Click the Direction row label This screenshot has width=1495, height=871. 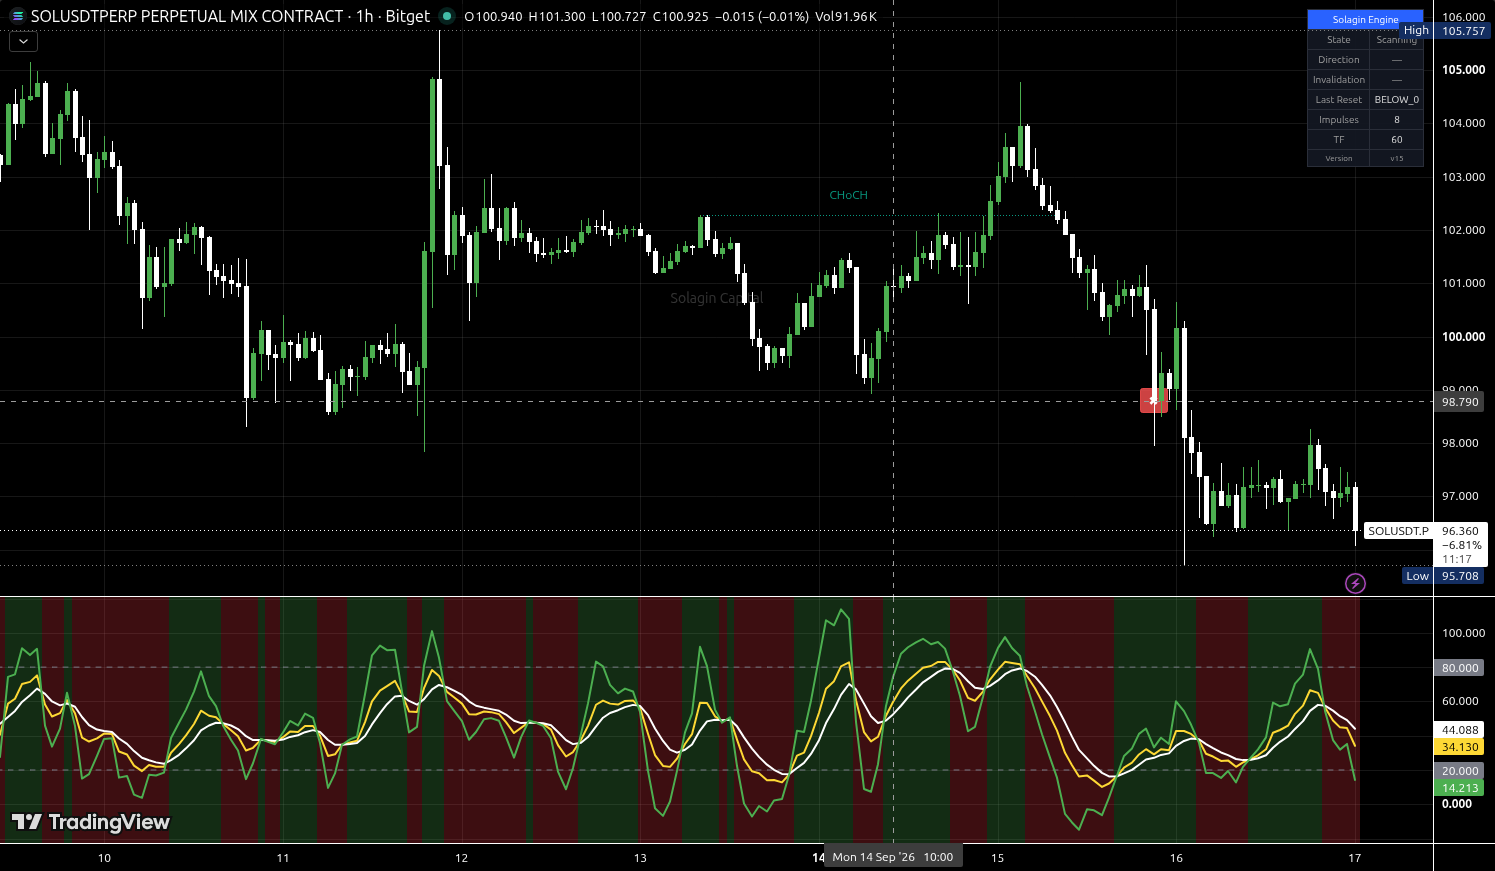pos(1339,60)
